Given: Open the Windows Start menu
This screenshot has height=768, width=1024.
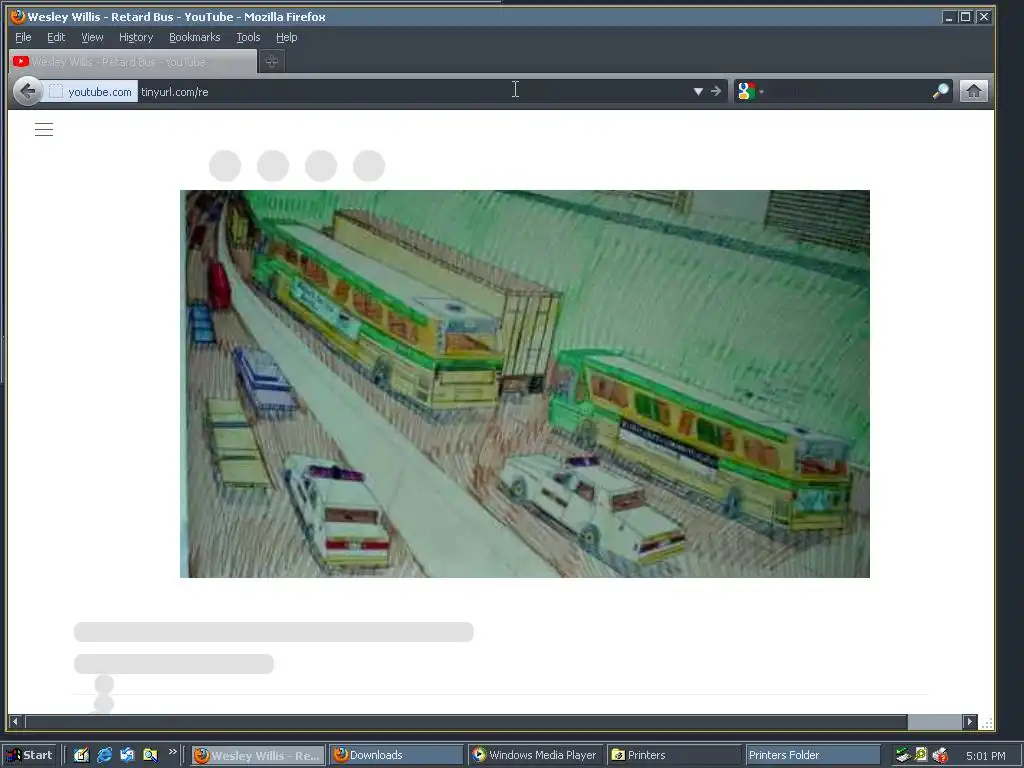Looking at the screenshot, I should click(x=29, y=755).
